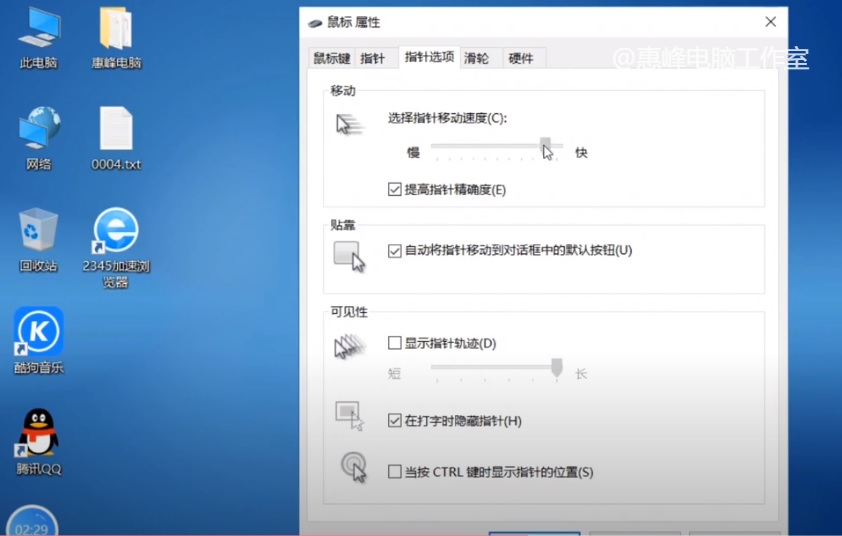Click the hide pointer while typing icon
Image resolution: width=842 pixels, height=536 pixels.
pos(350,416)
